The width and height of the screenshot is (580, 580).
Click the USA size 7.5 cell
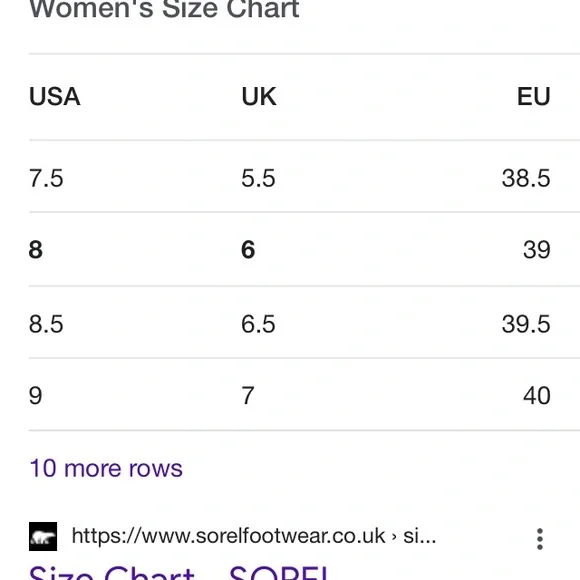click(x=46, y=178)
